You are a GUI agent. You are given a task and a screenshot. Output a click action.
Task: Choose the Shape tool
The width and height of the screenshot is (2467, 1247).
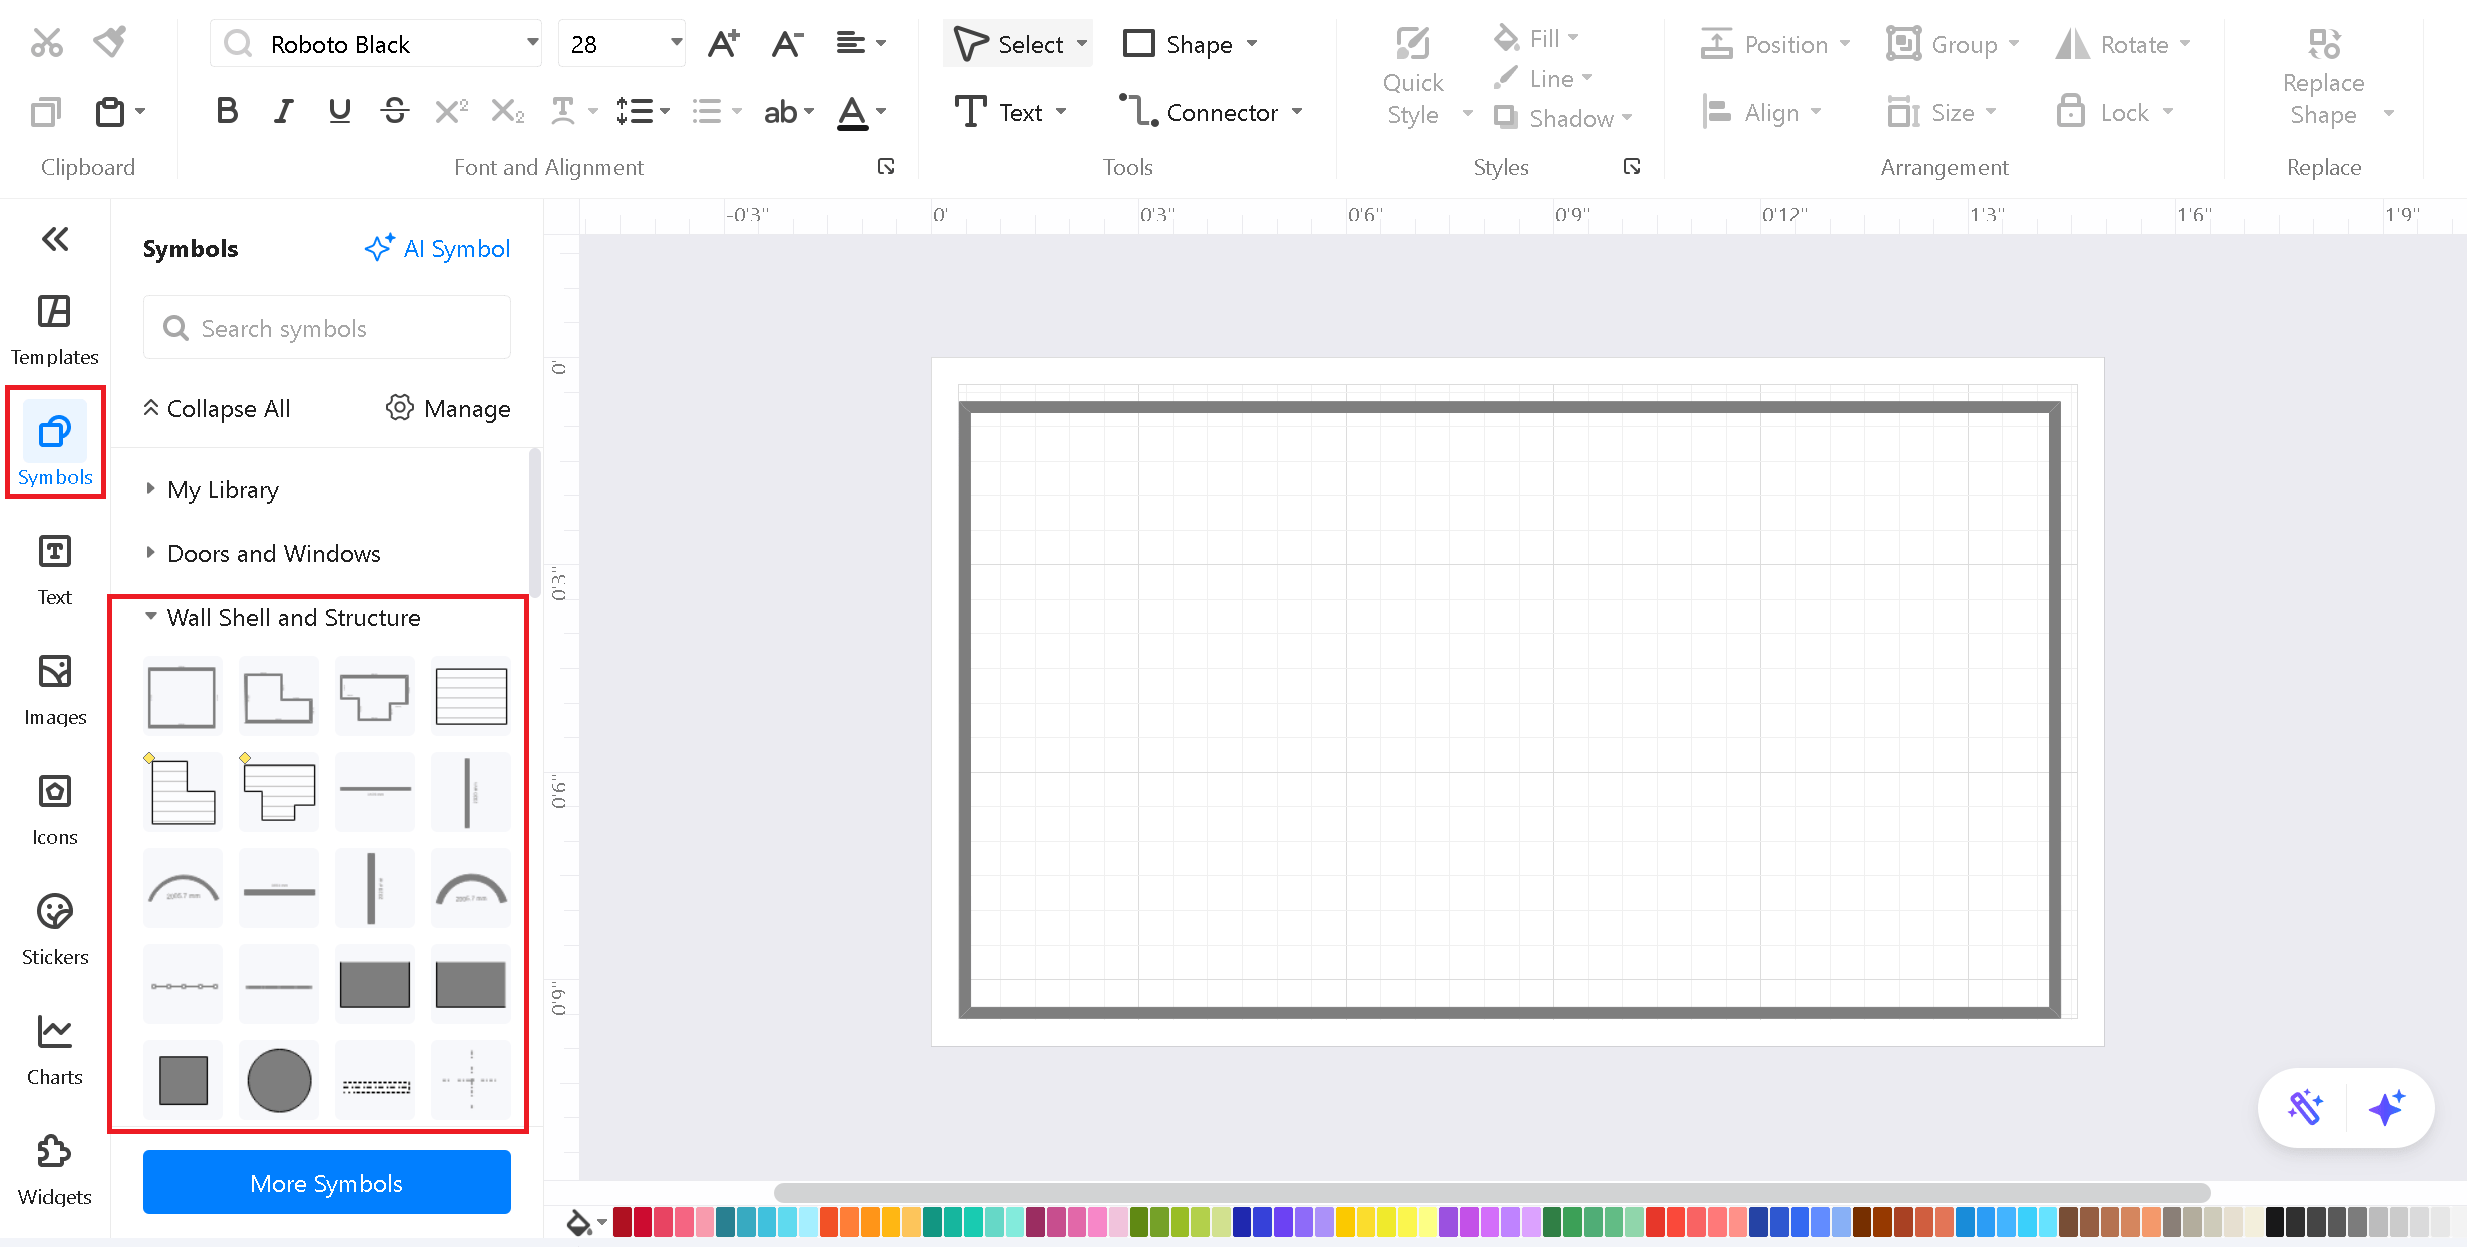coord(1189,44)
